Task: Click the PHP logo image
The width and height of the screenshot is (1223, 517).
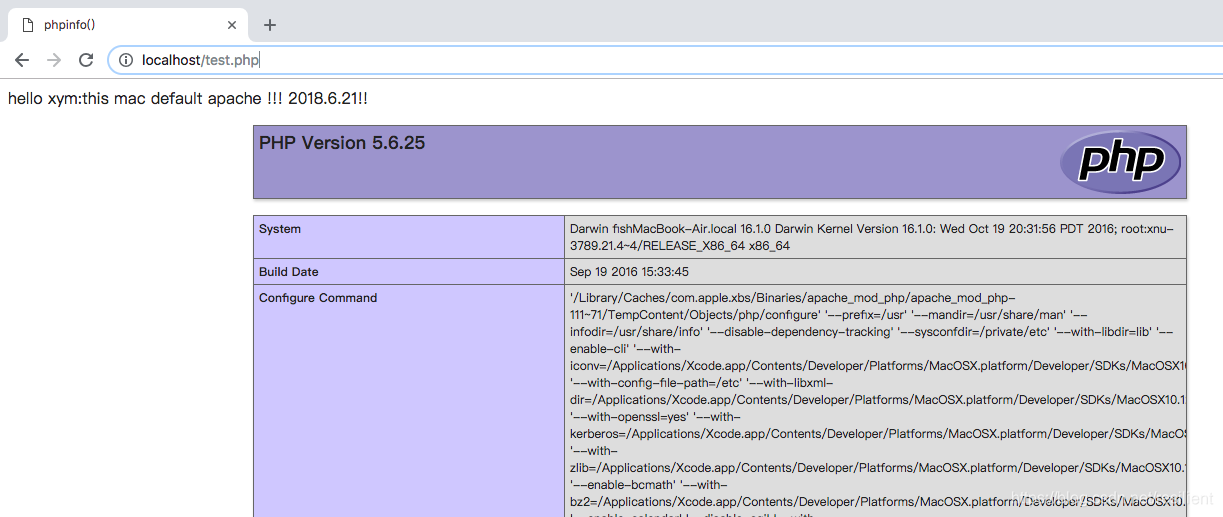Action: pos(1120,161)
